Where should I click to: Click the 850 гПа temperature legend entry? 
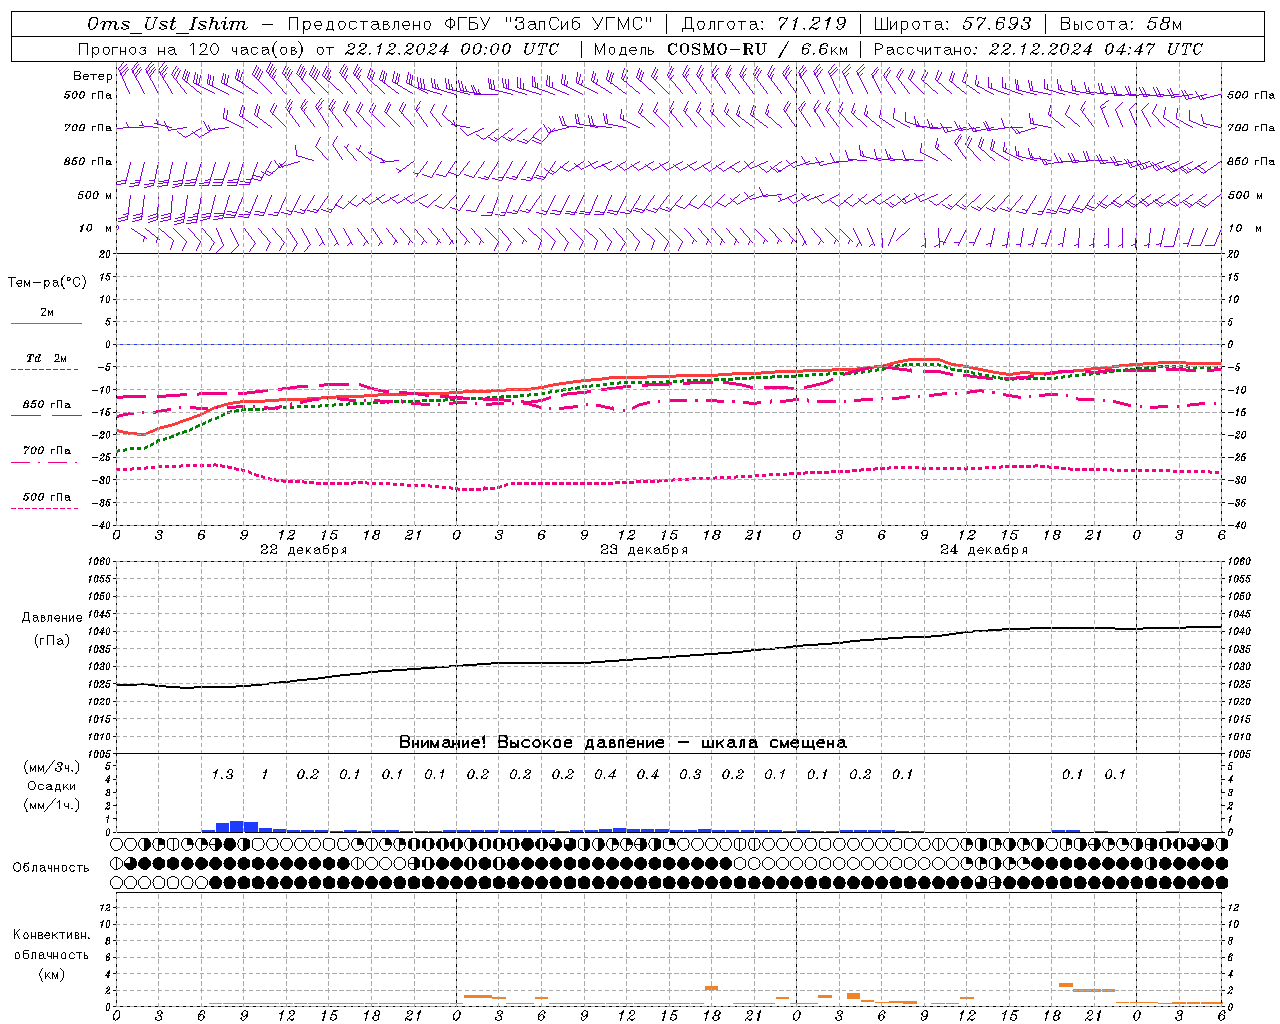[x=47, y=405]
